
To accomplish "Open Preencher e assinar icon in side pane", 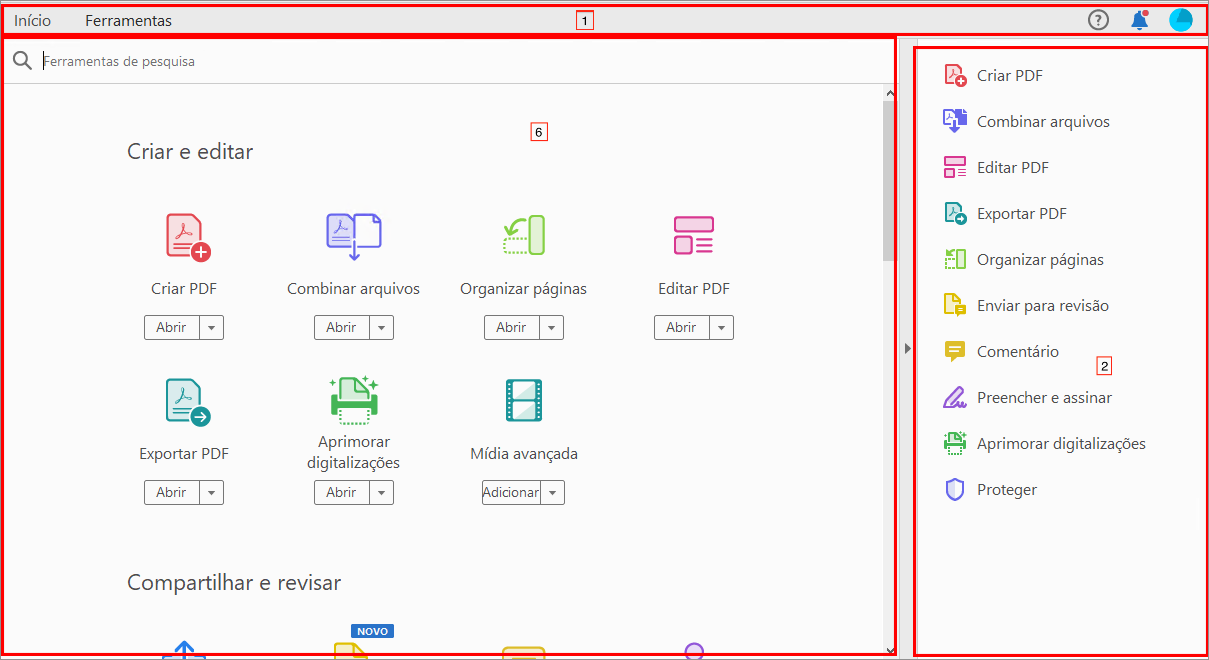I will pyautogui.click(x=955, y=397).
